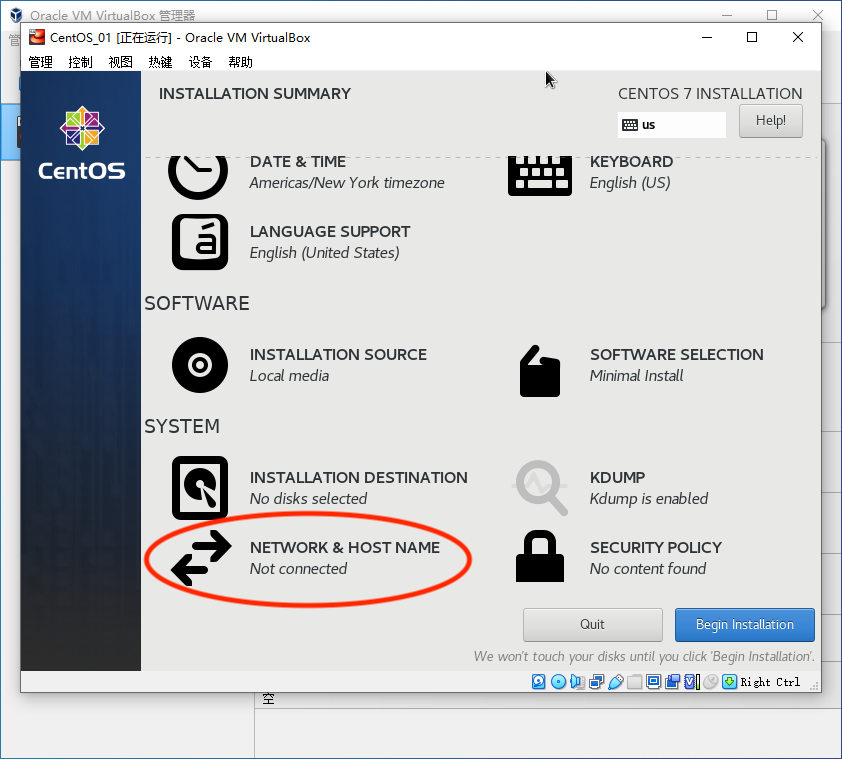This screenshot has width=842, height=759.
Task: Click the Help! button
Action: 771,121
